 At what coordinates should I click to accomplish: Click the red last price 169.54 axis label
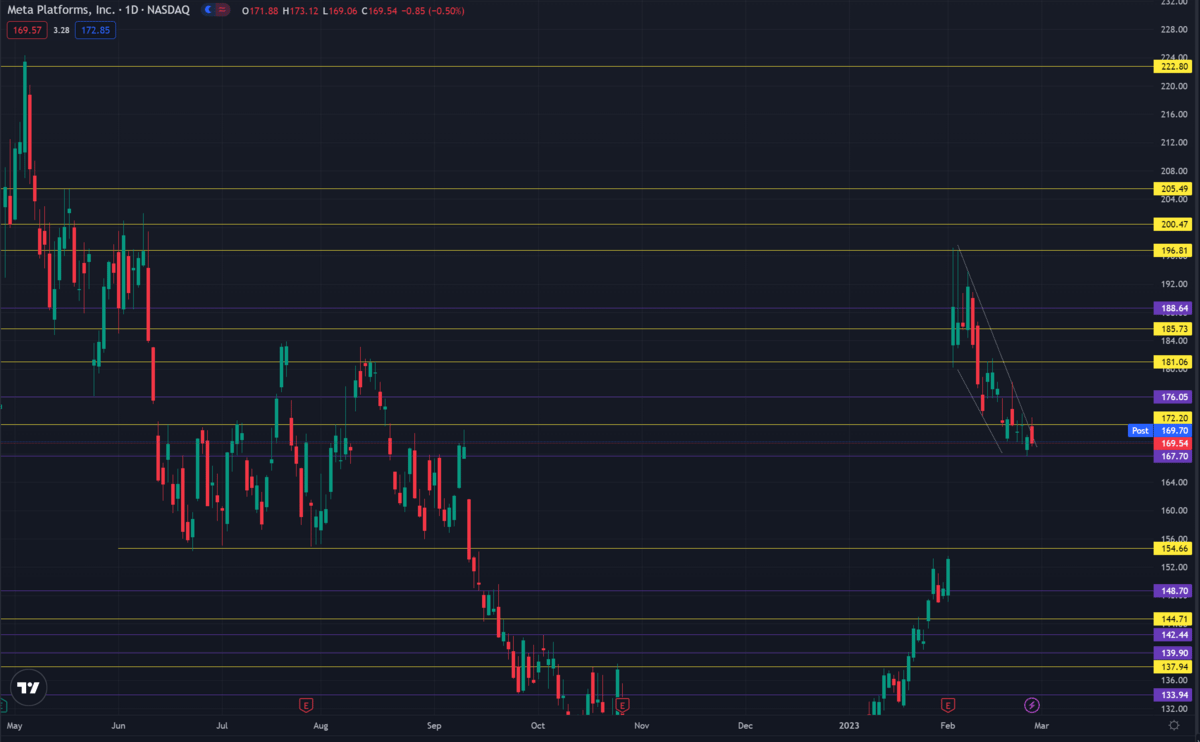[1172, 443]
